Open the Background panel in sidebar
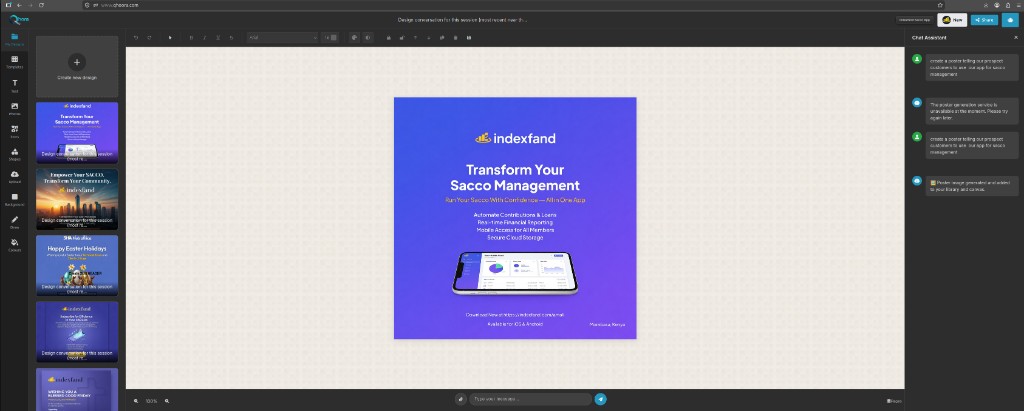 [14, 199]
